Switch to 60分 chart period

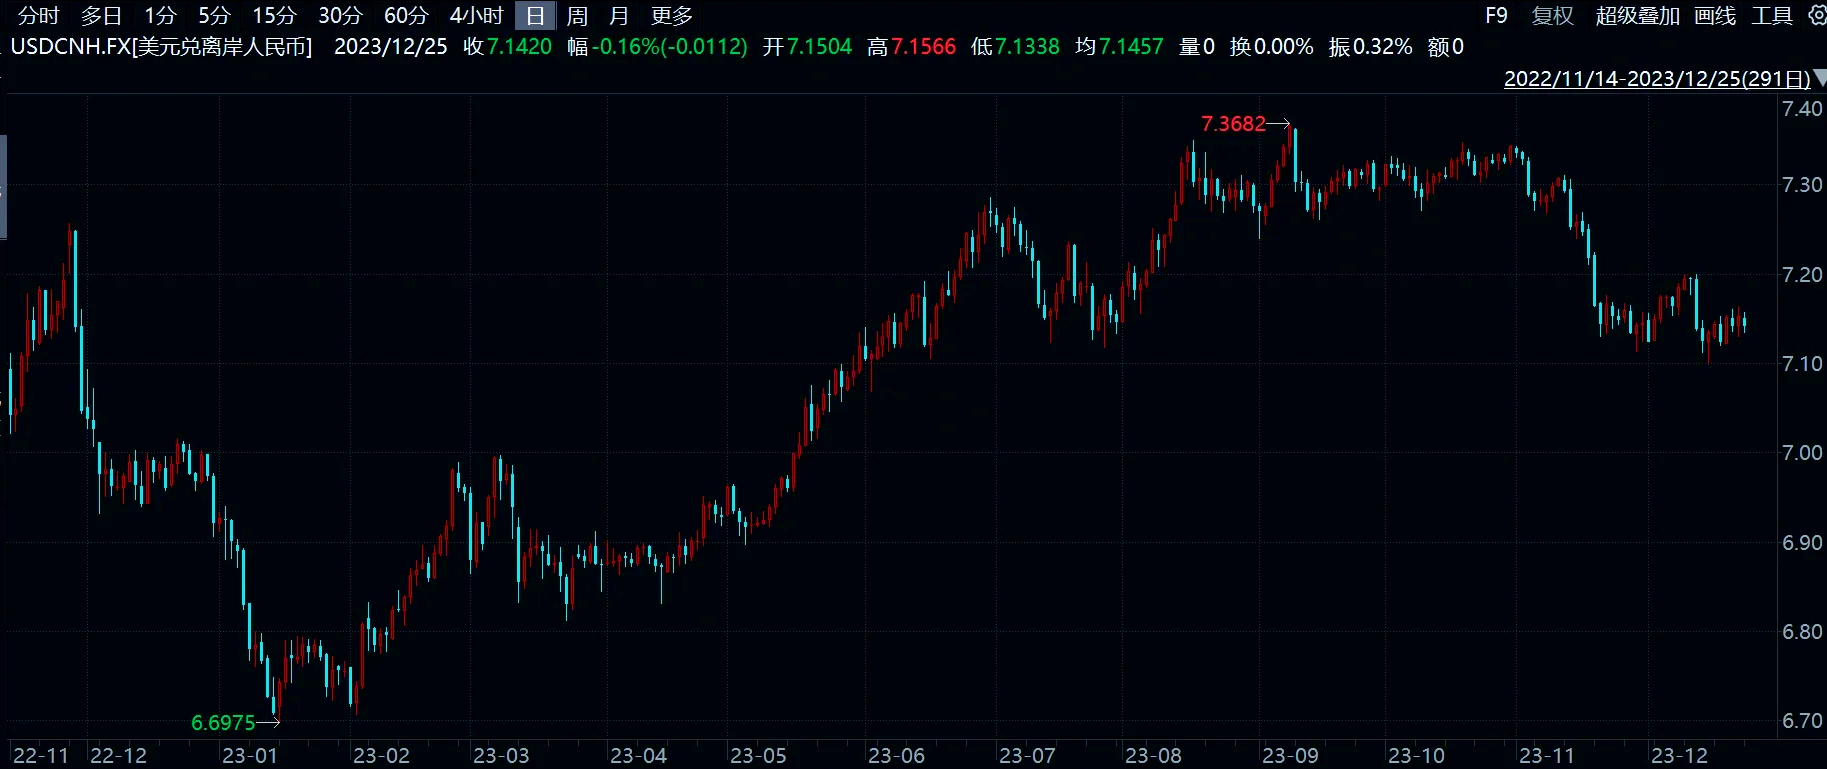(x=405, y=16)
